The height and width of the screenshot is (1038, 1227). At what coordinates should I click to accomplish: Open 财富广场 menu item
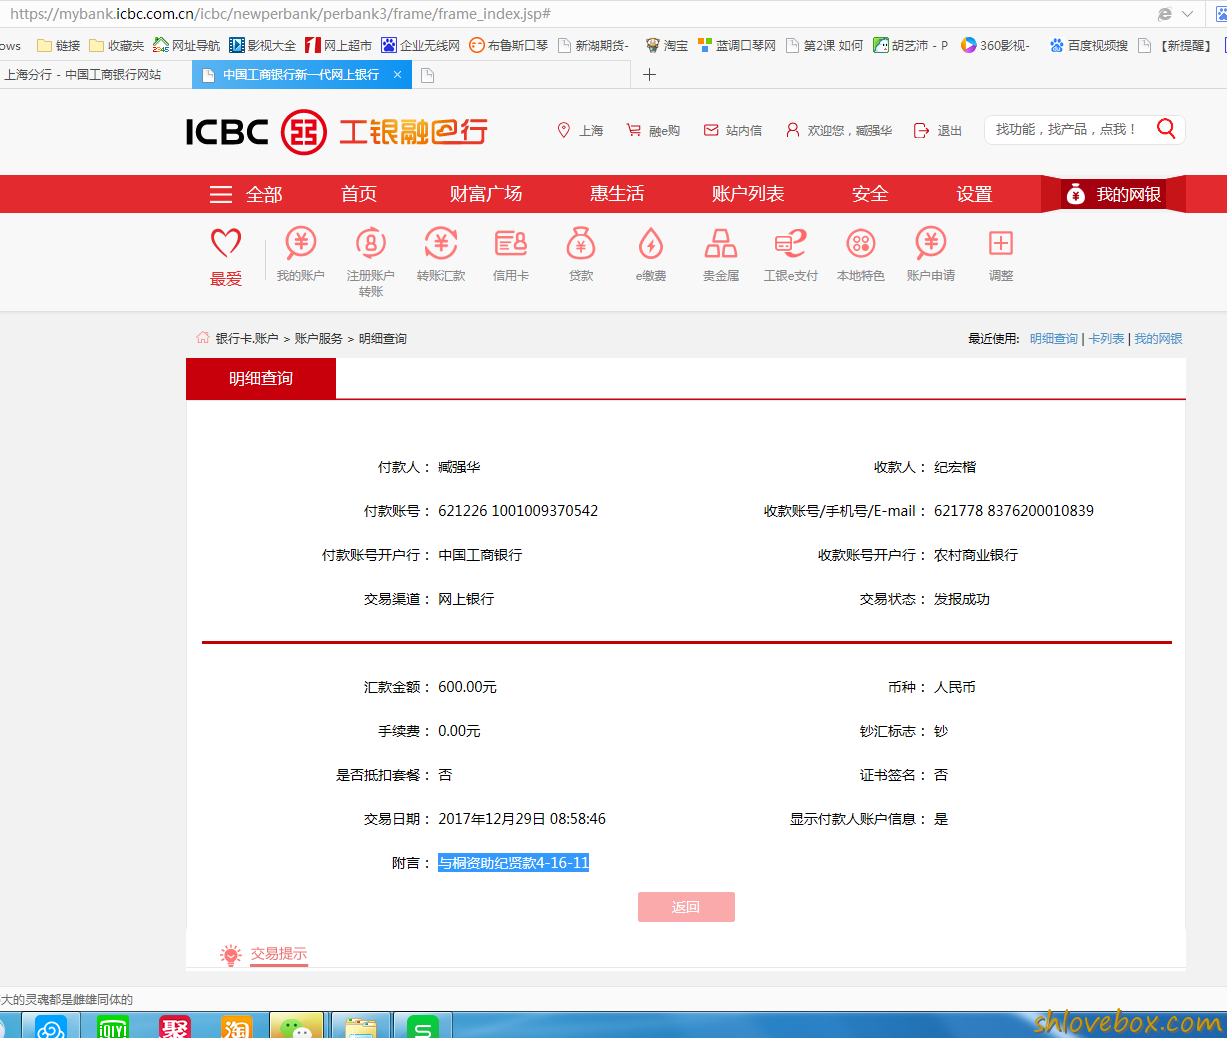486,194
